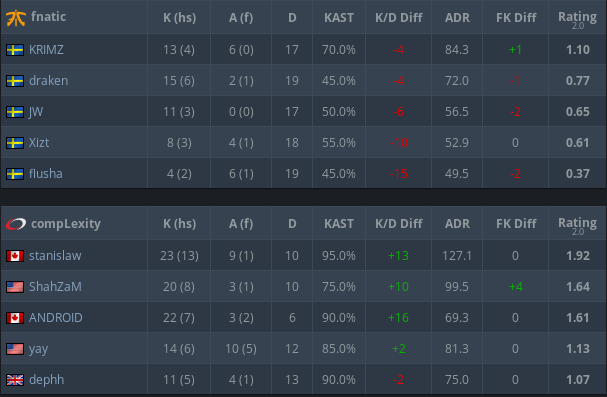Sort fnatic table by ADR column header
The width and height of the screenshot is (607, 397).
coord(457,18)
